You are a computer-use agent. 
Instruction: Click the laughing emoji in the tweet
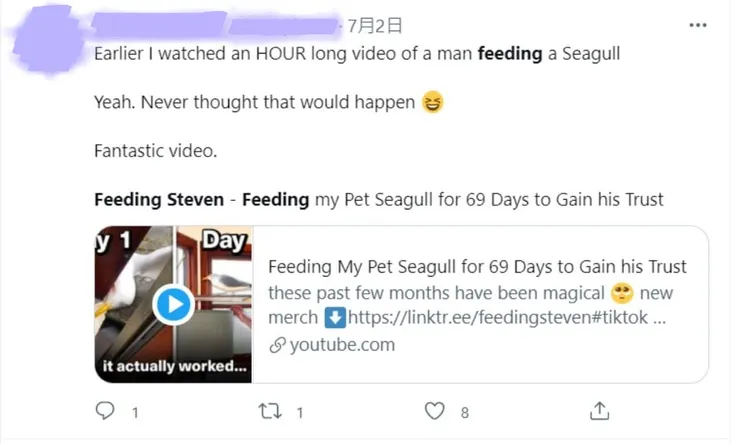[432, 102]
